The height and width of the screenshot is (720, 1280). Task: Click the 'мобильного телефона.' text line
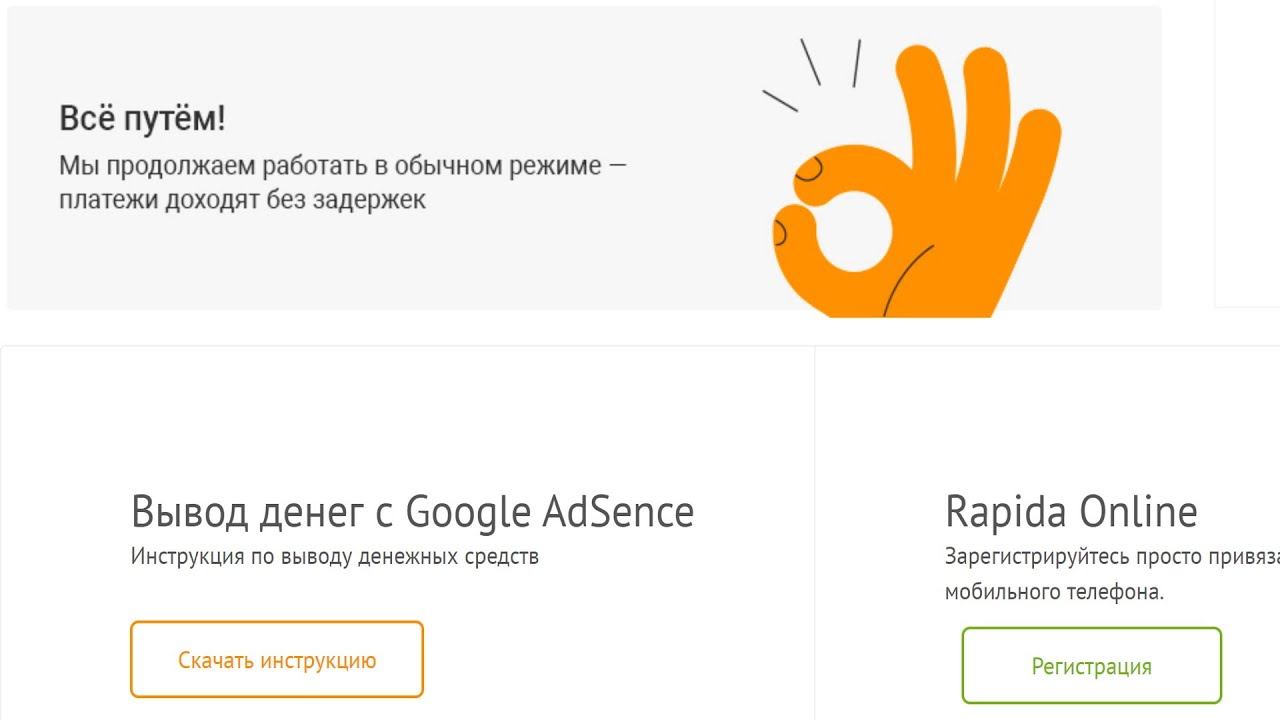1054,591
